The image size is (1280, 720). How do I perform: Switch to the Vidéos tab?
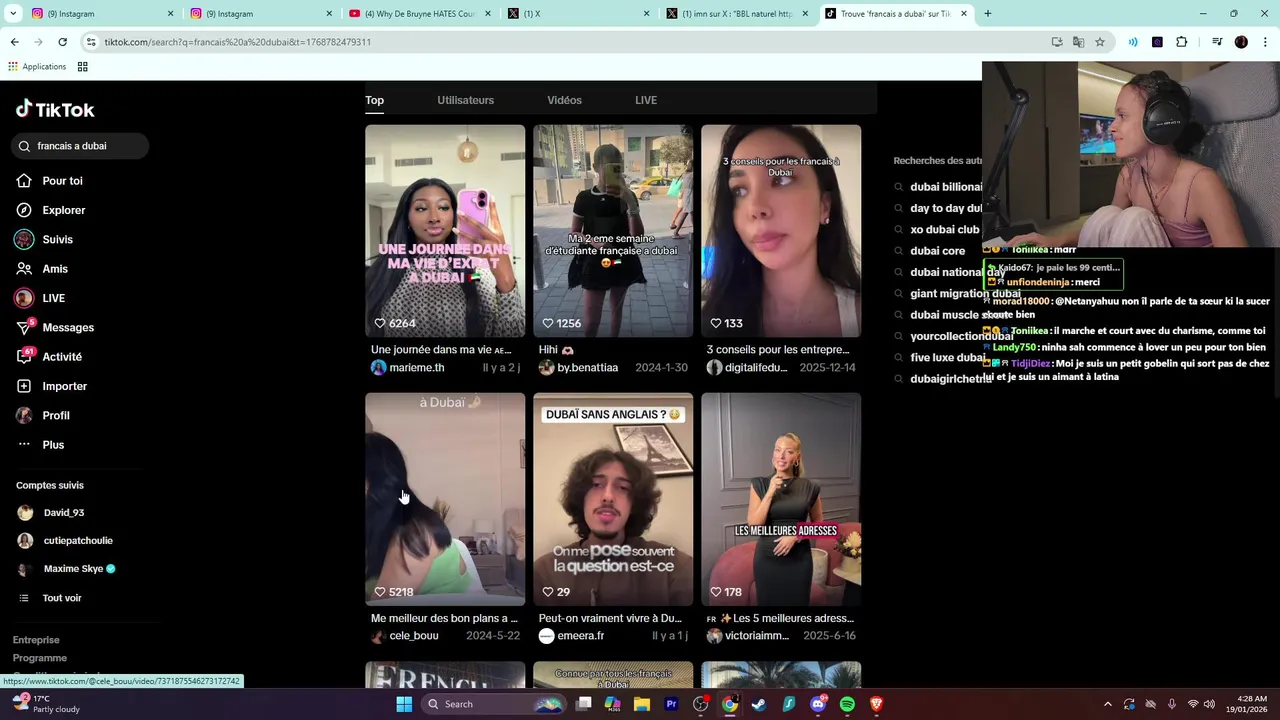[x=564, y=100]
